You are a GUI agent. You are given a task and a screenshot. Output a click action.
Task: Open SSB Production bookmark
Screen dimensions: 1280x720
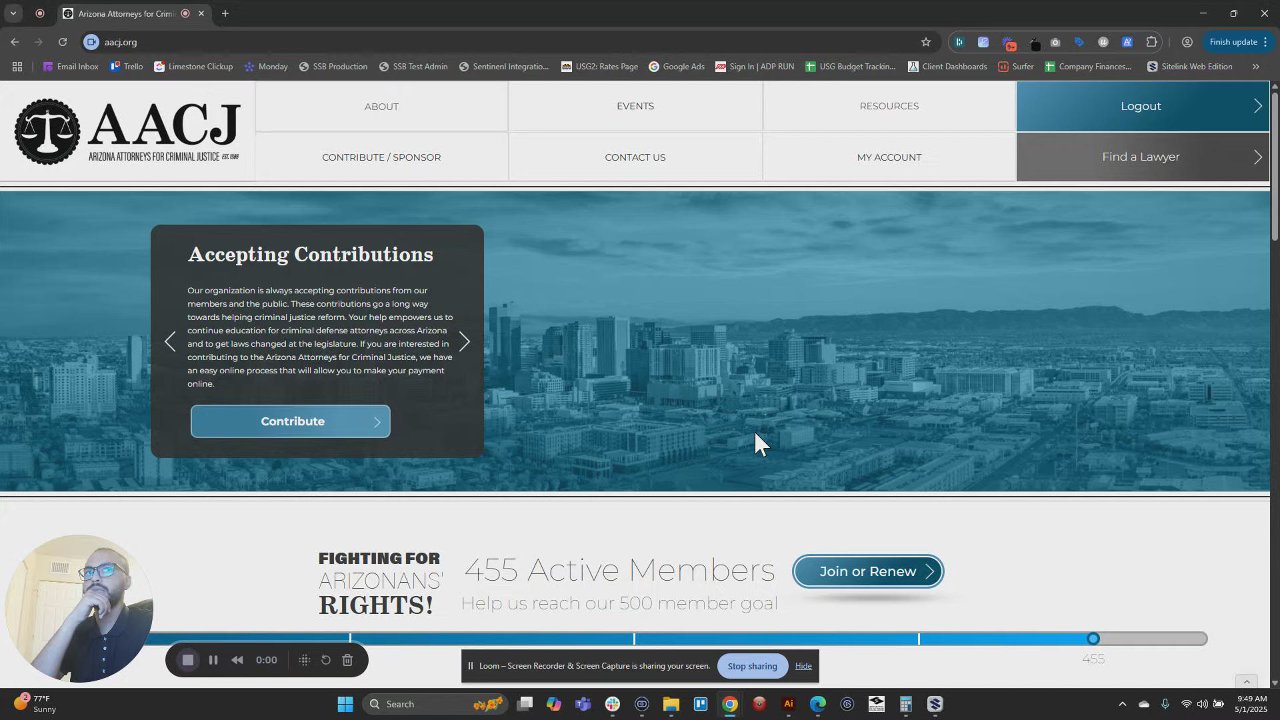coord(333,67)
